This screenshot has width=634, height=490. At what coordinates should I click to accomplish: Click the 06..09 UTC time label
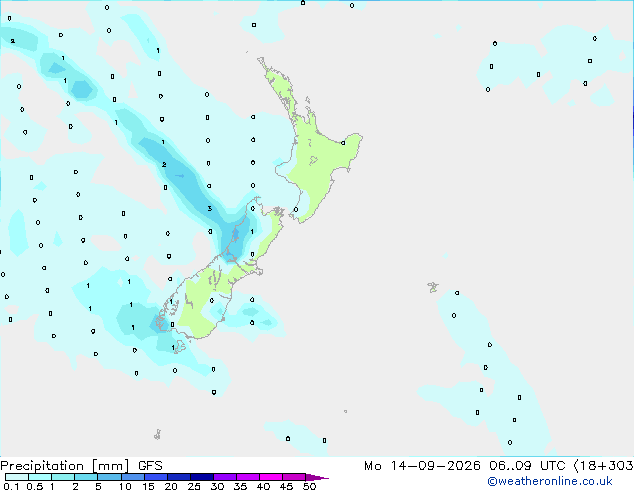point(527,466)
